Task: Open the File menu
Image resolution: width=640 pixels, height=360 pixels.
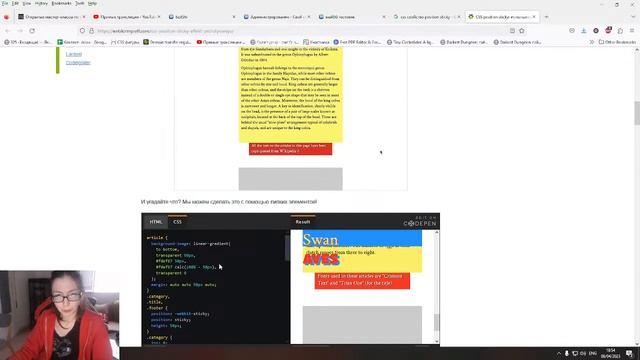Action: click(4, 3)
